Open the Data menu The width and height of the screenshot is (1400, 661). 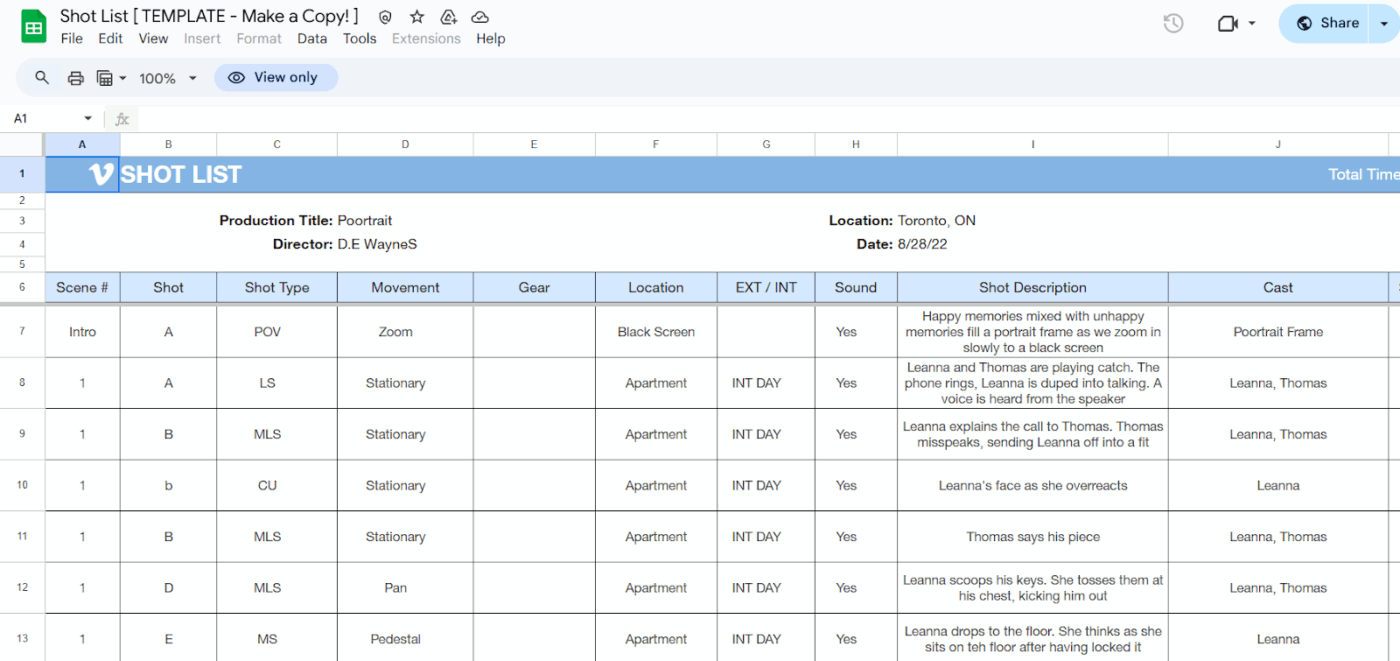pos(312,38)
